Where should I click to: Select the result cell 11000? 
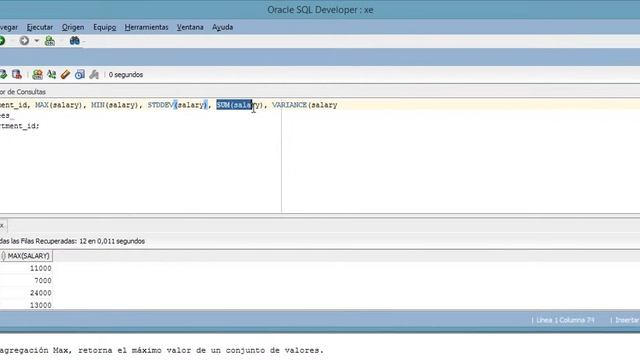click(26, 268)
